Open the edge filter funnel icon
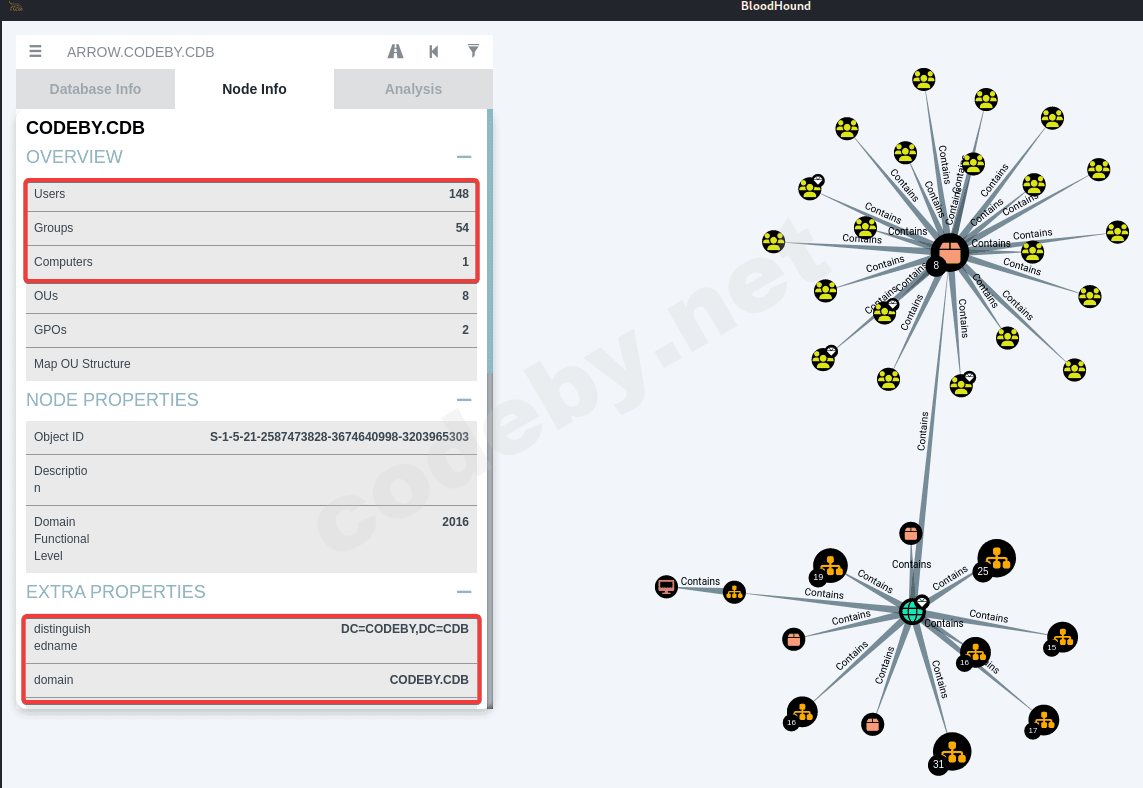Viewport: 1143px width, 788px height. [473, 50]
